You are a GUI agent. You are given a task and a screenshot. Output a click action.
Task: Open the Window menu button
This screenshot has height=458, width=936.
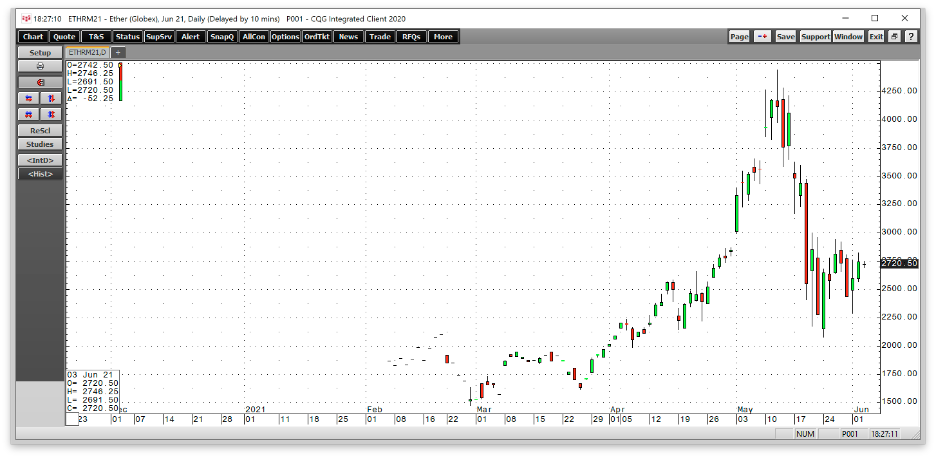tap(848, 36)
